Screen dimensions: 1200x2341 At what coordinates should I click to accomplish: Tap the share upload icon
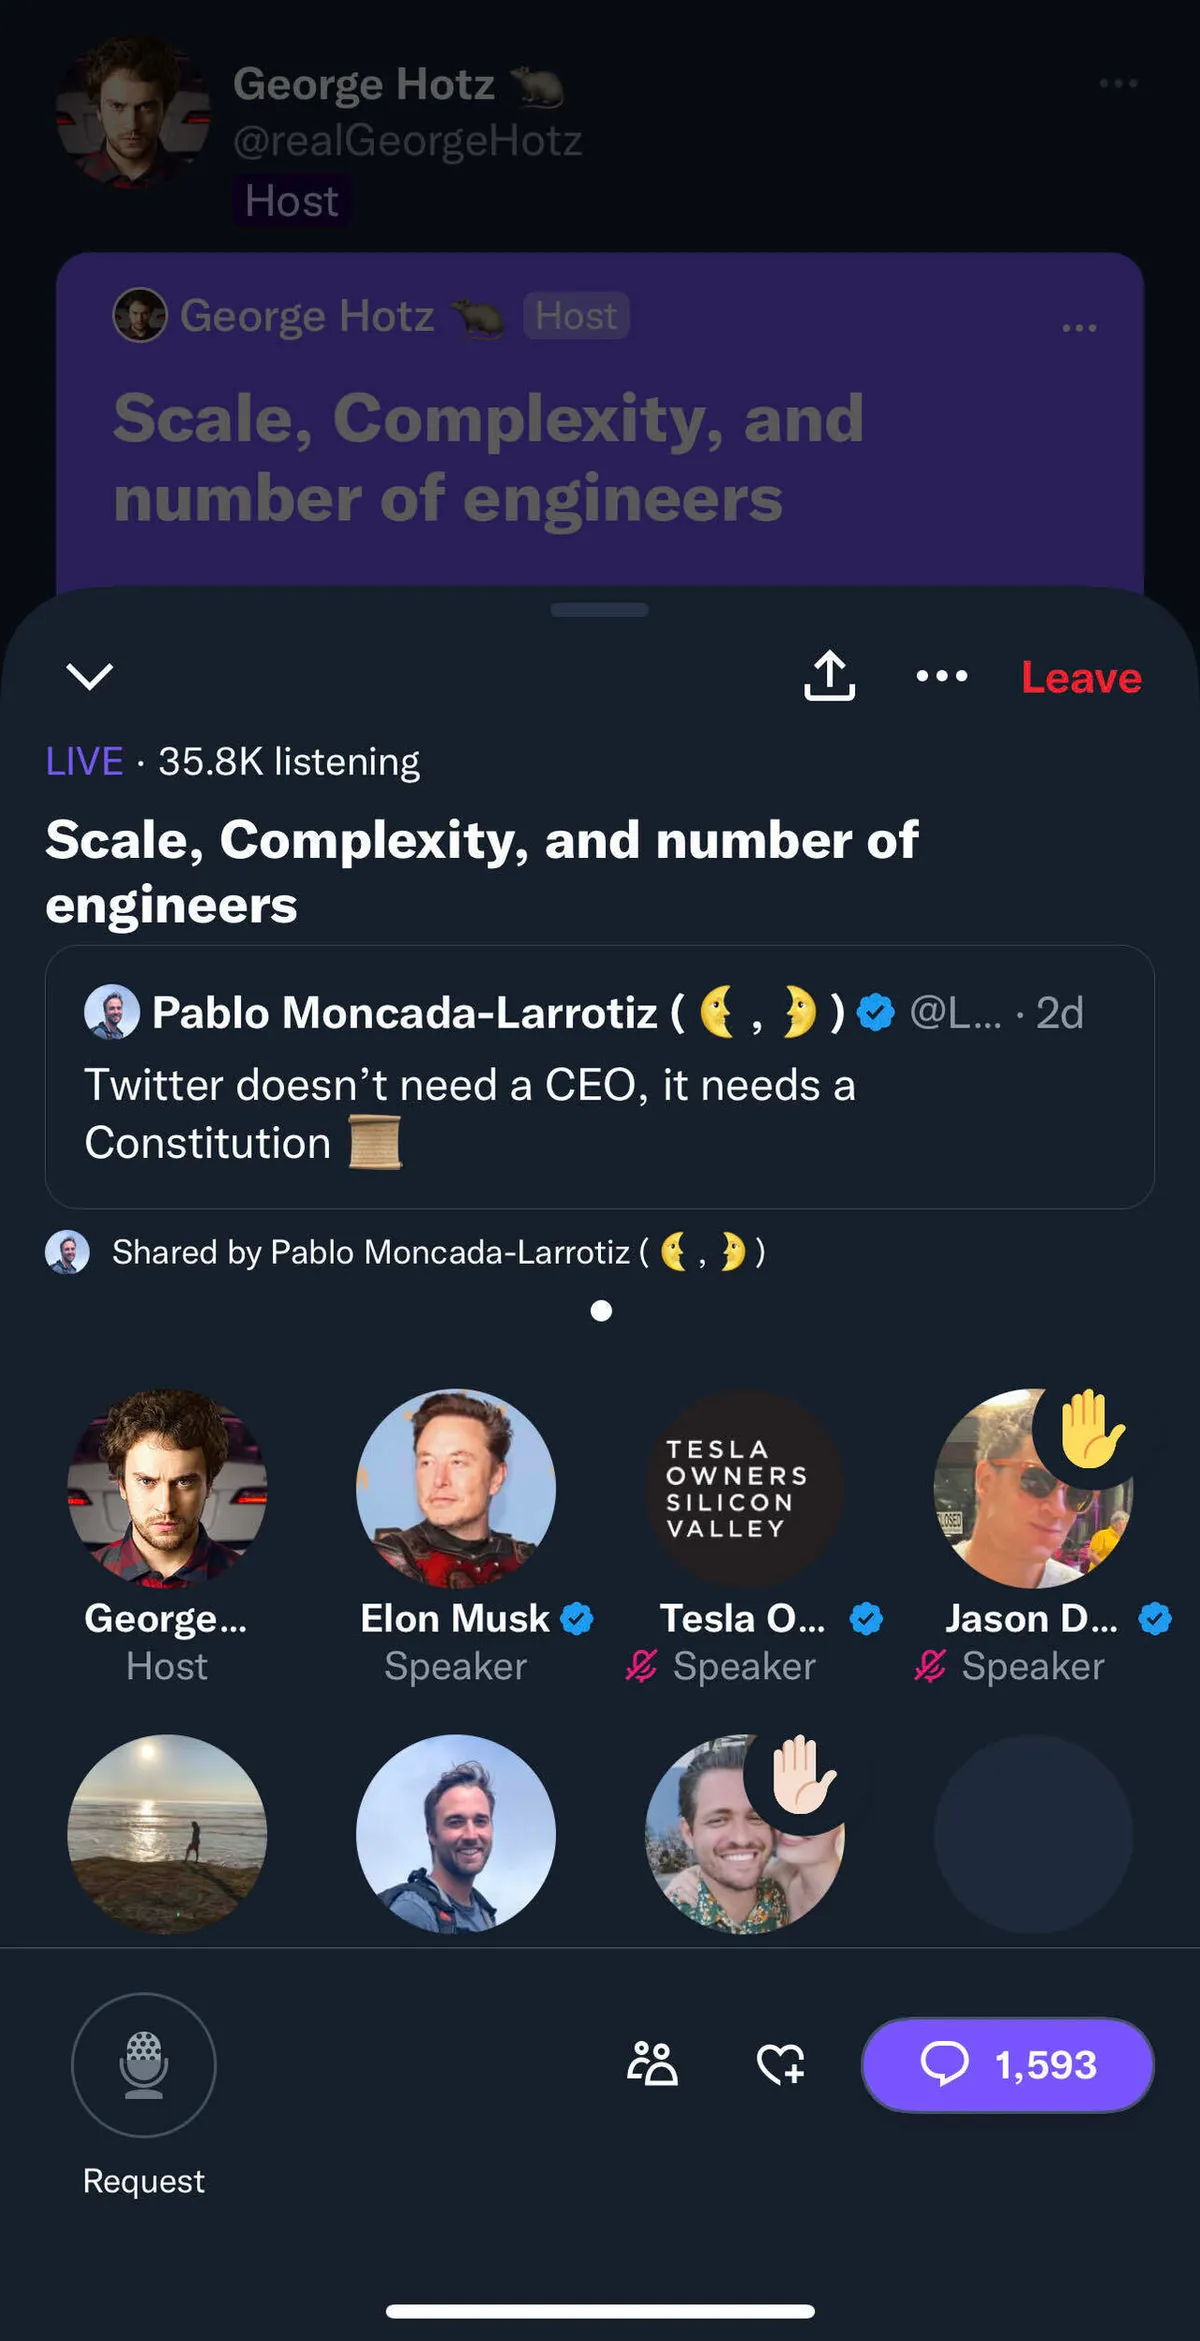[829, 676]
